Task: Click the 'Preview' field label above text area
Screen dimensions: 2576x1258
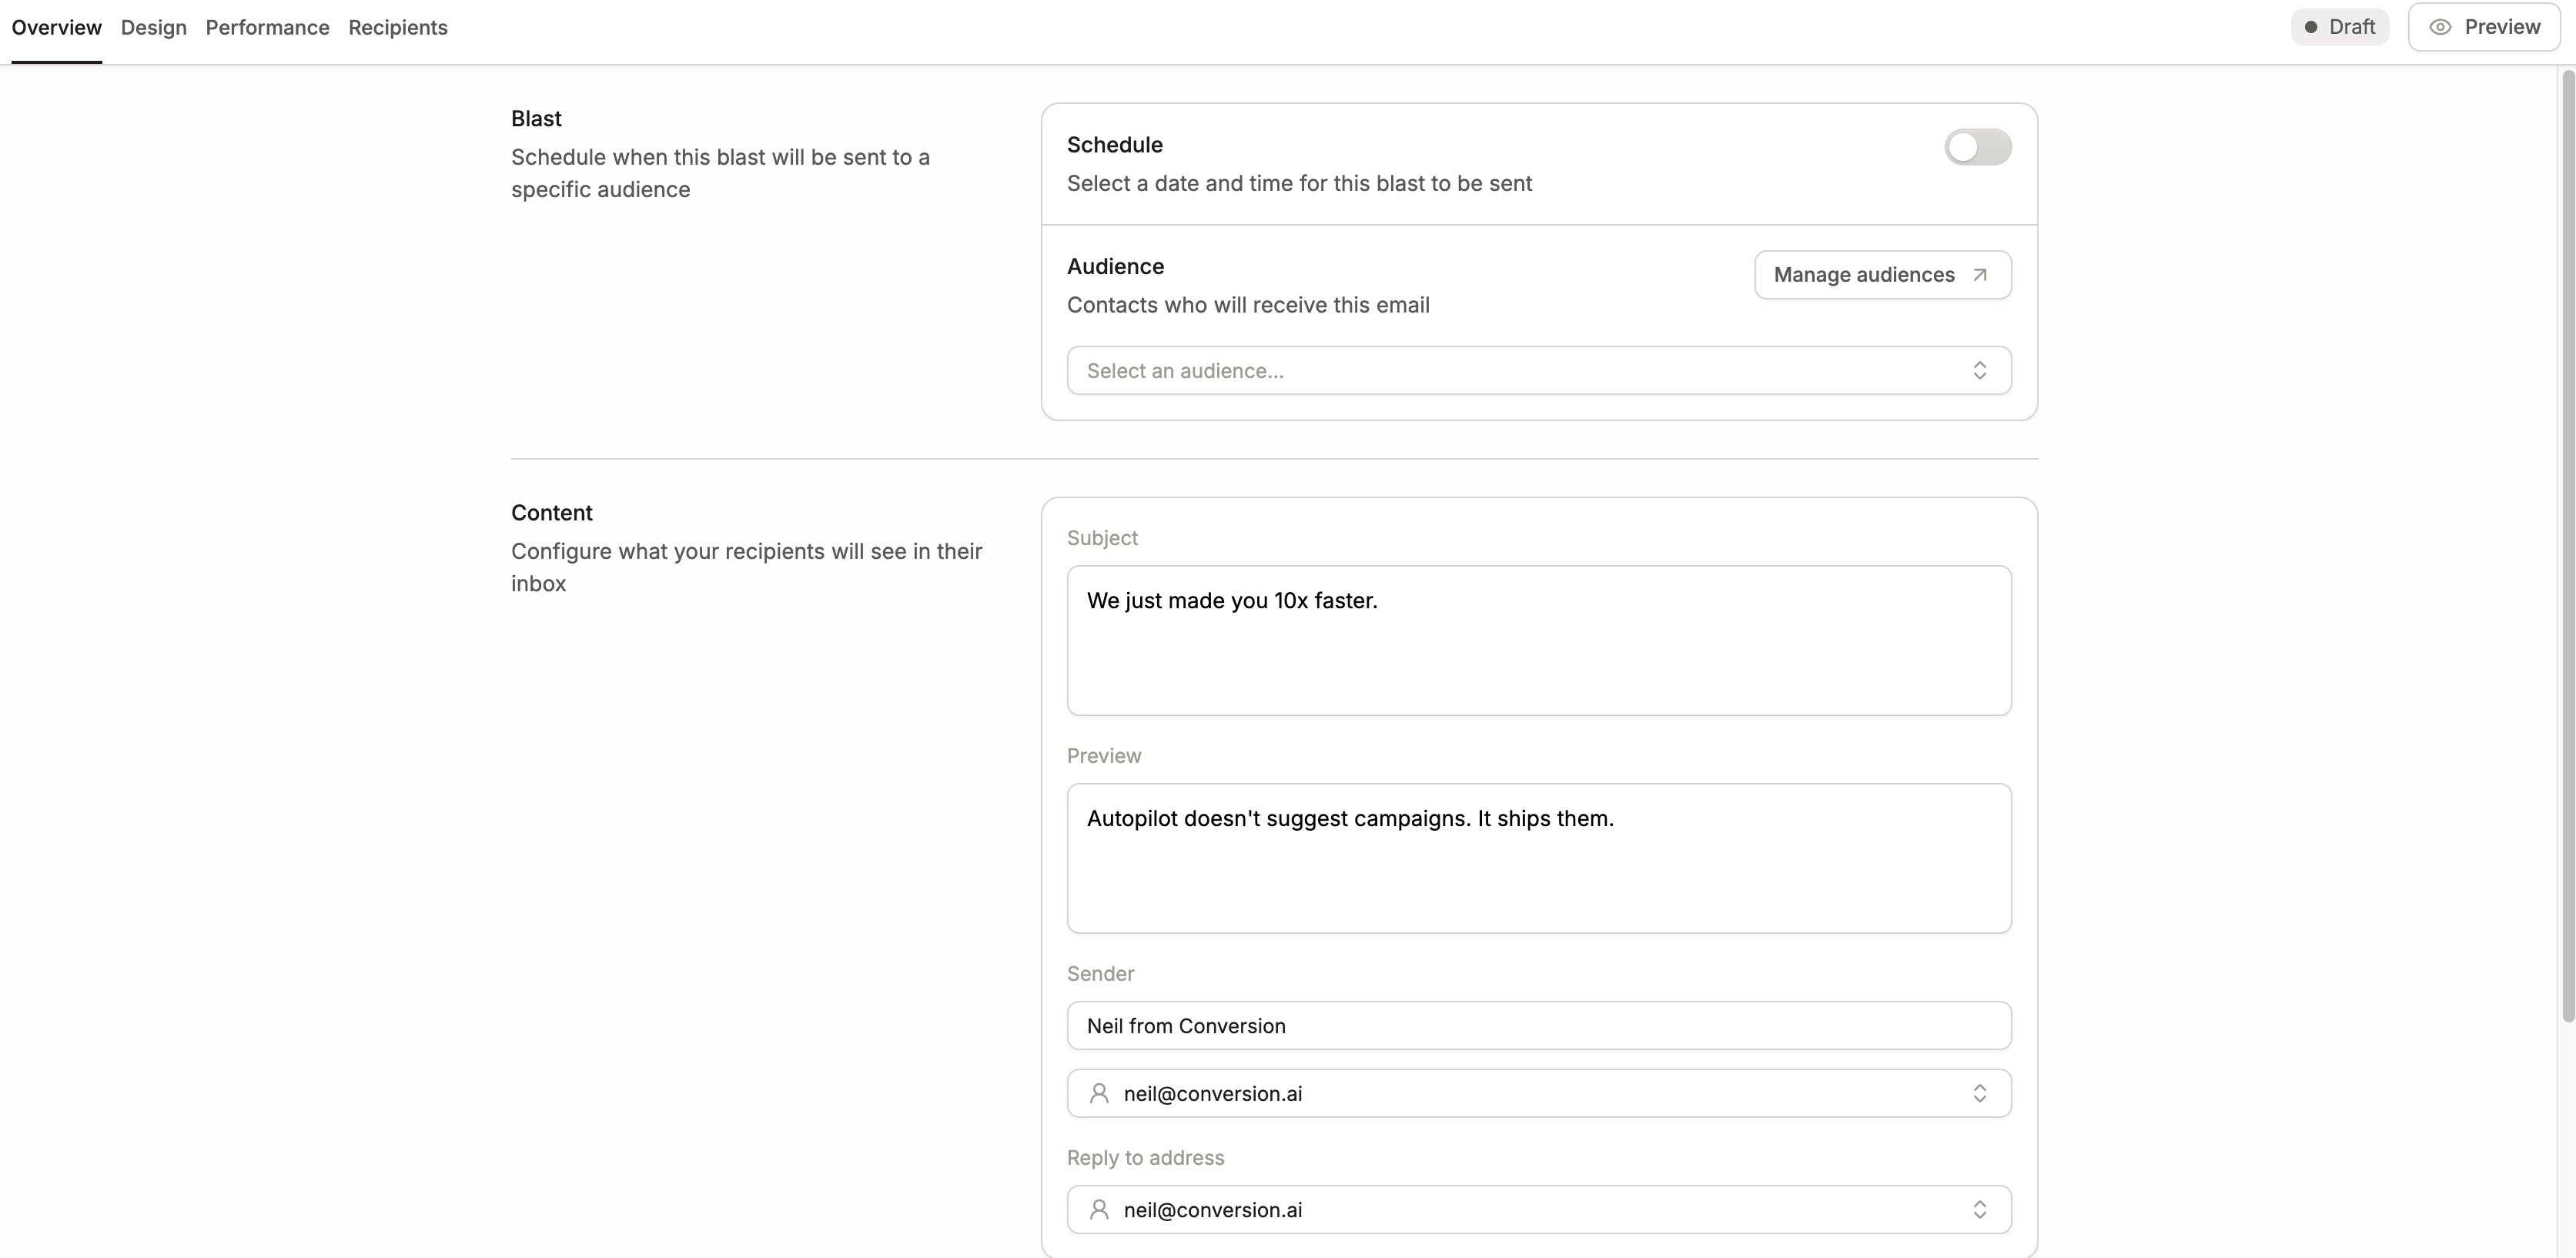Action: coord(1104,756)
